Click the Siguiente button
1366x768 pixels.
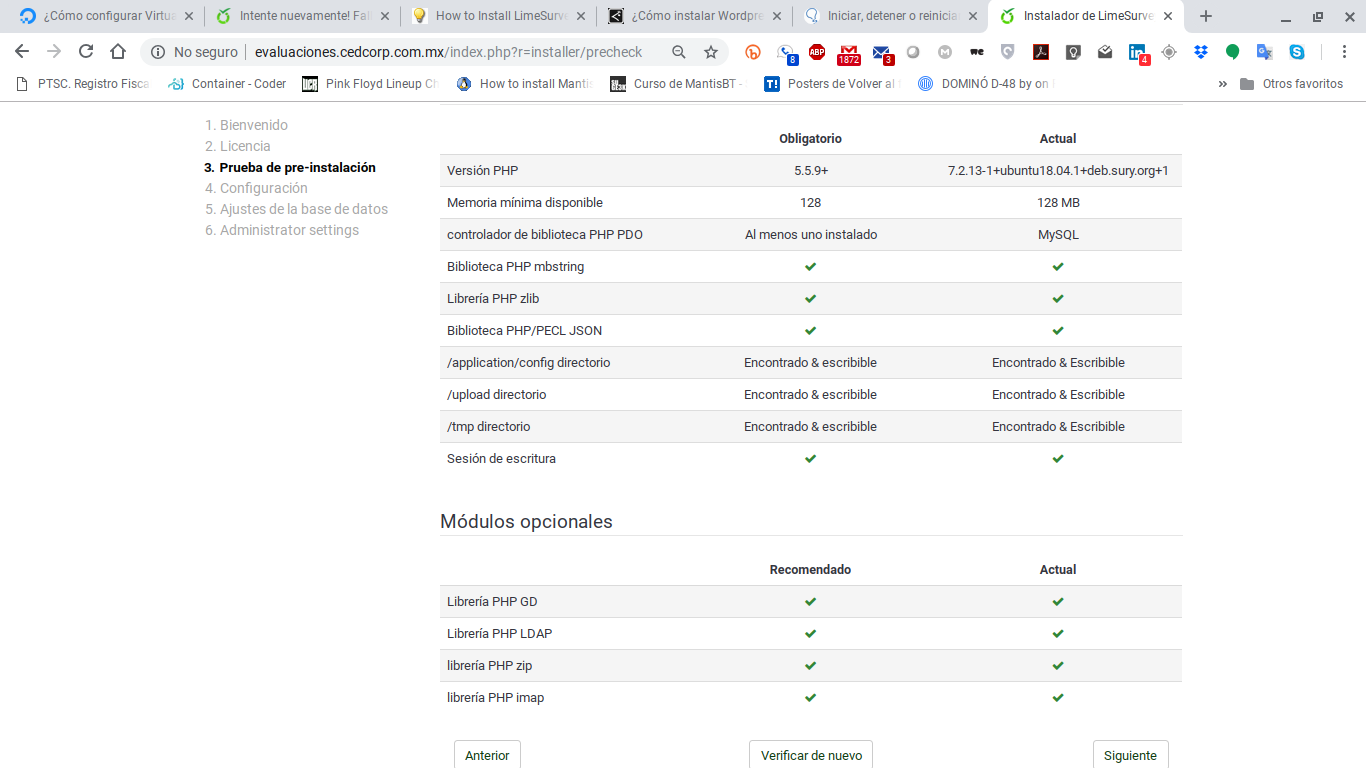click(1130, 755)
